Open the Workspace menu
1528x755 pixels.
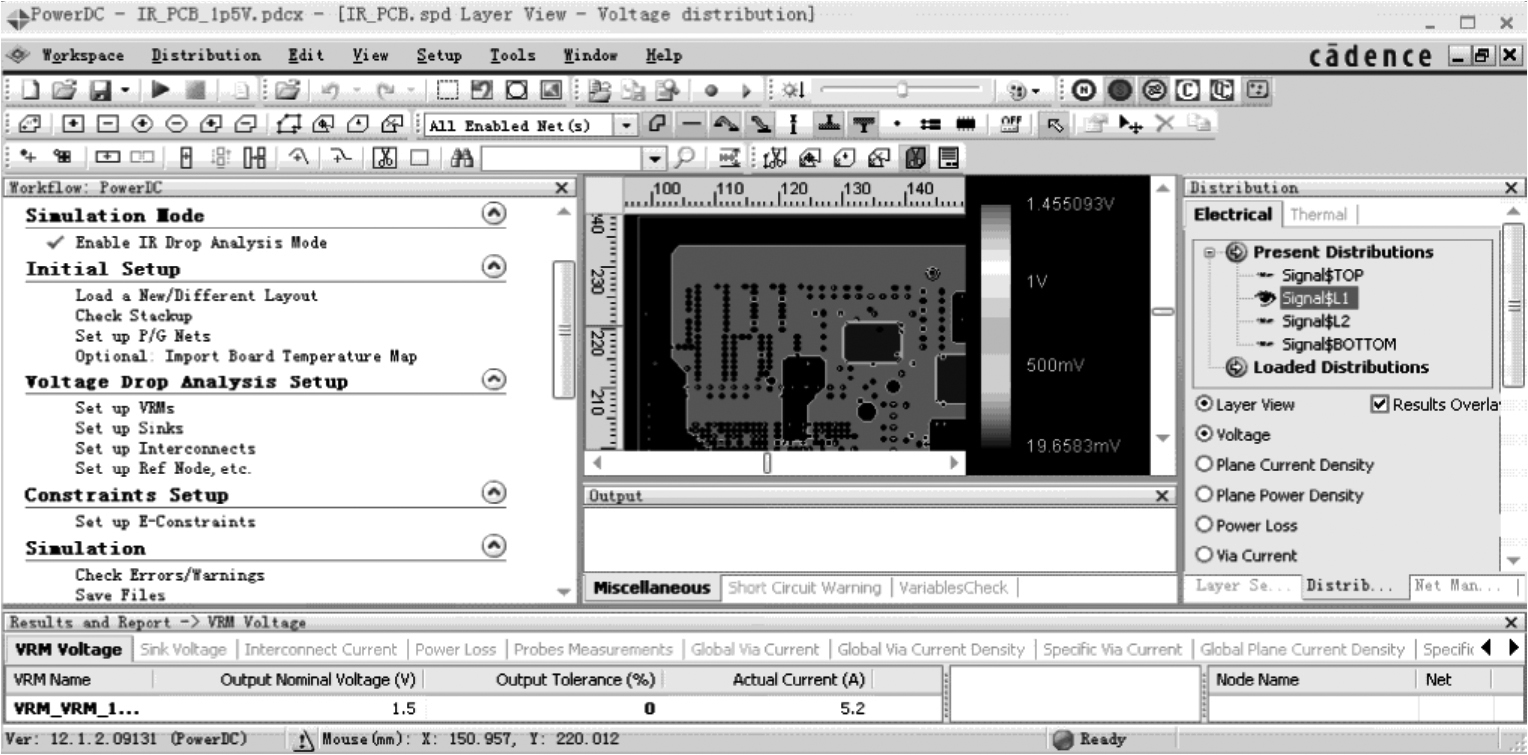click(x=82, y=56)
